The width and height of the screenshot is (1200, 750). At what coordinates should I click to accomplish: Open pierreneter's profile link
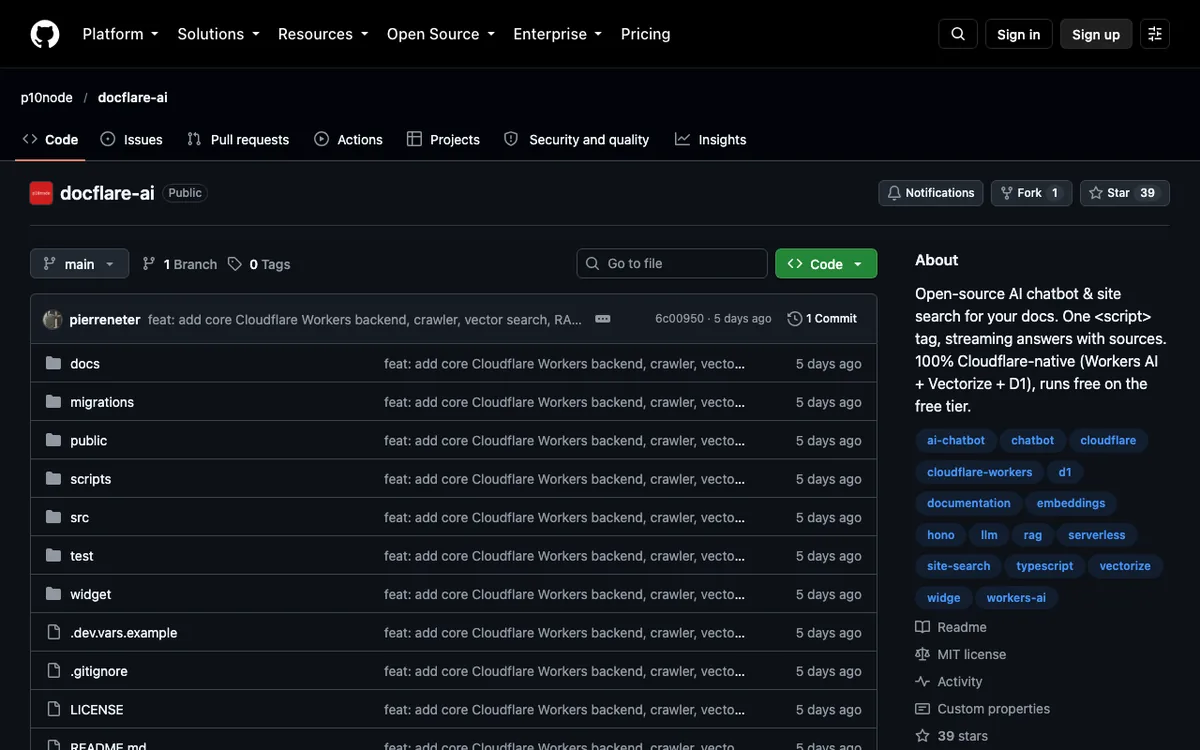pyautogui.click(x=105, y=319)
